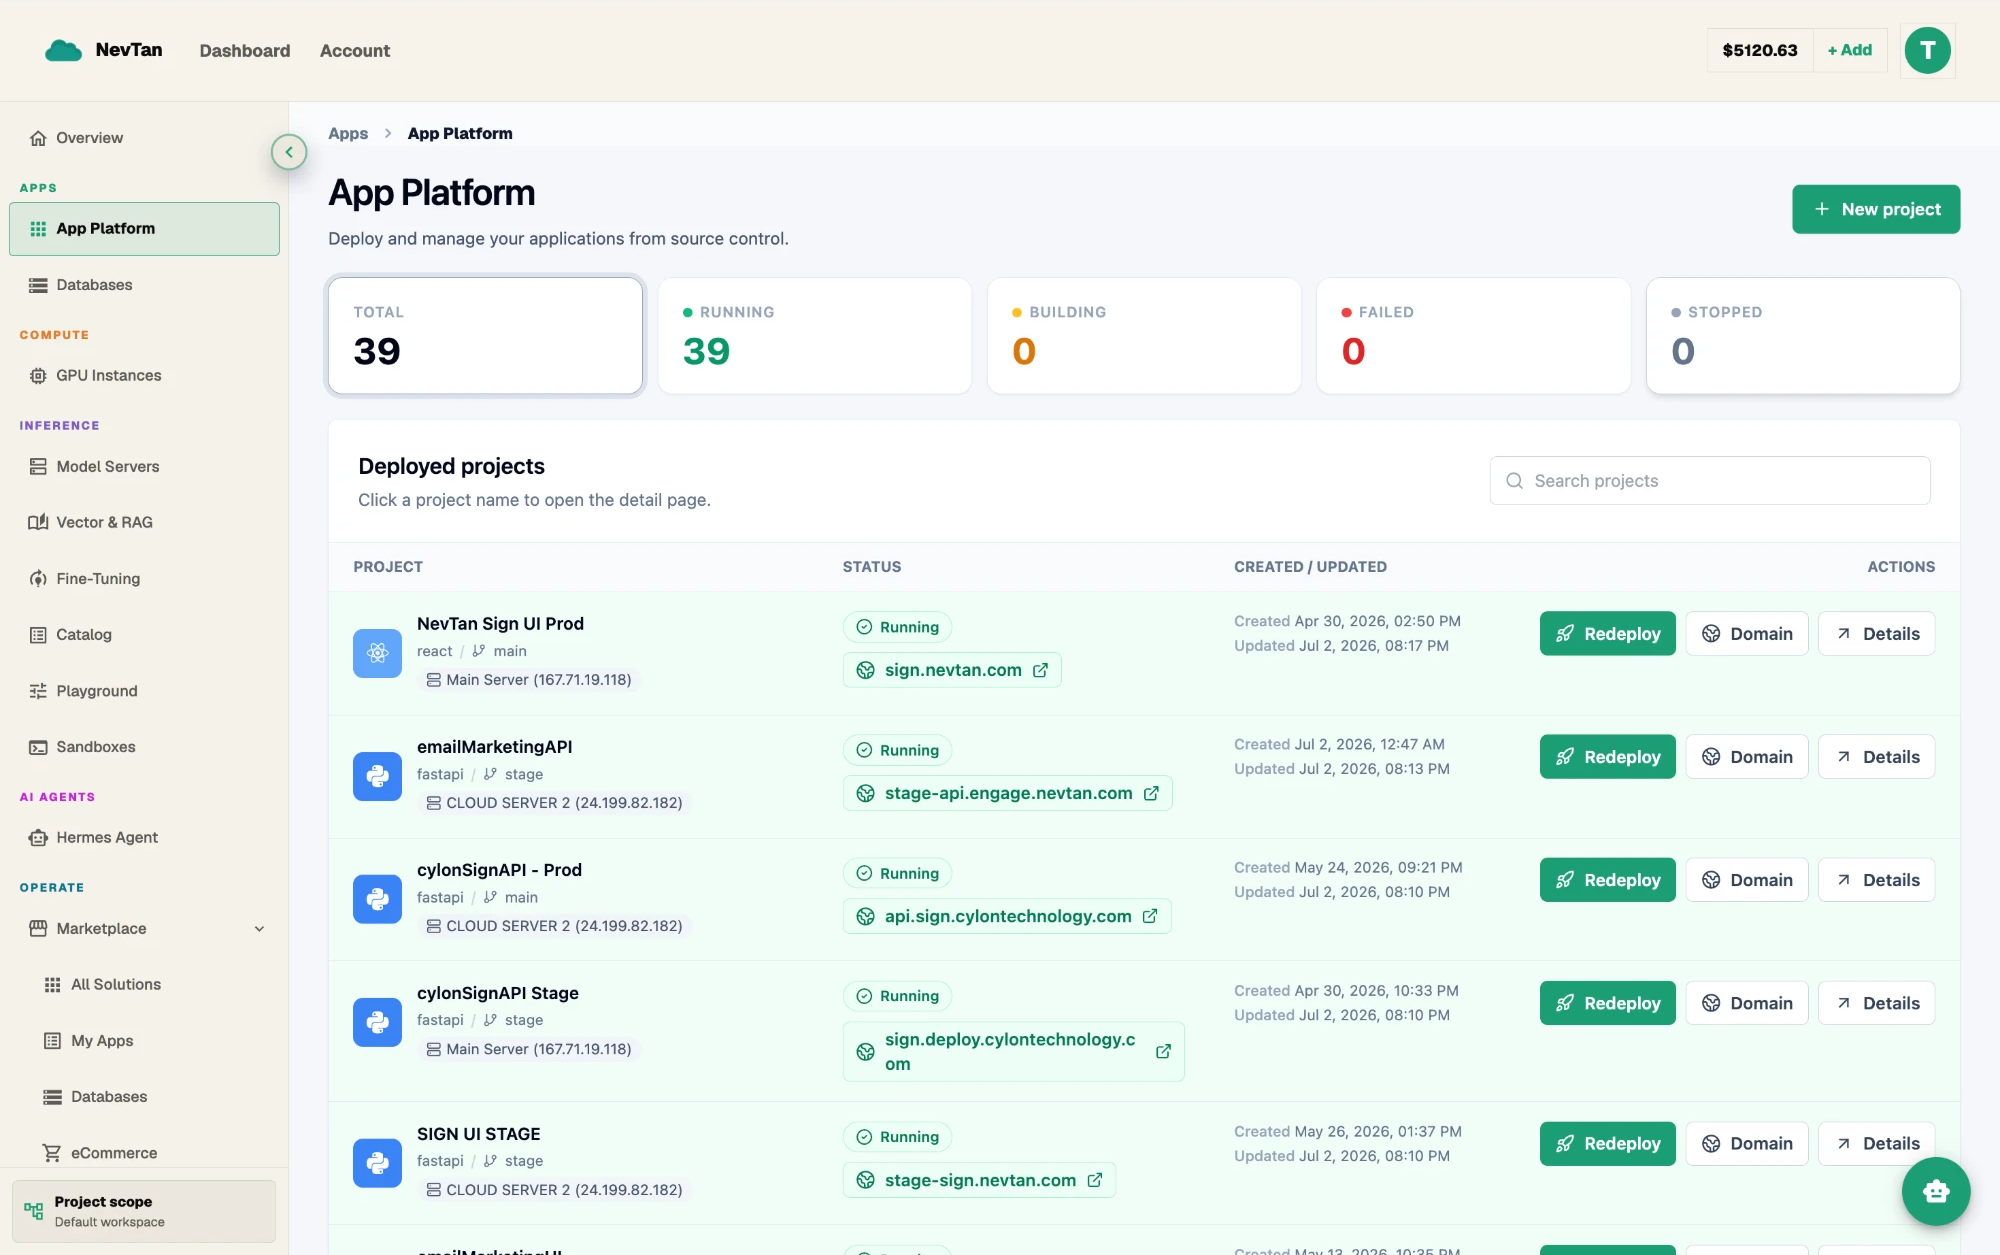
Task: Open external link icon for stage-sign.nevtan.com
Action: [1095, 1180]
